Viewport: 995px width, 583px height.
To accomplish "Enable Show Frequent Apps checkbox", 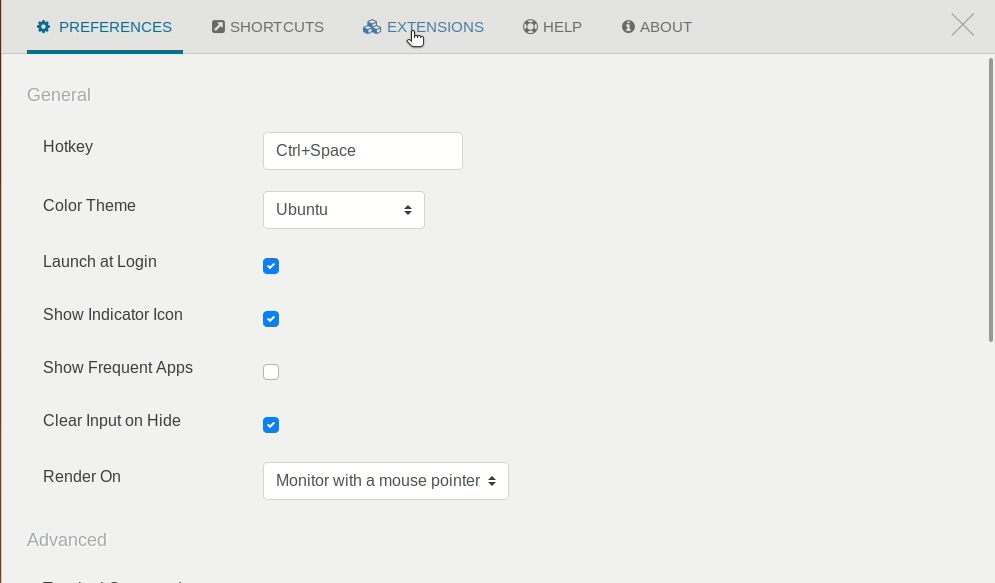I will click(271, 372).
